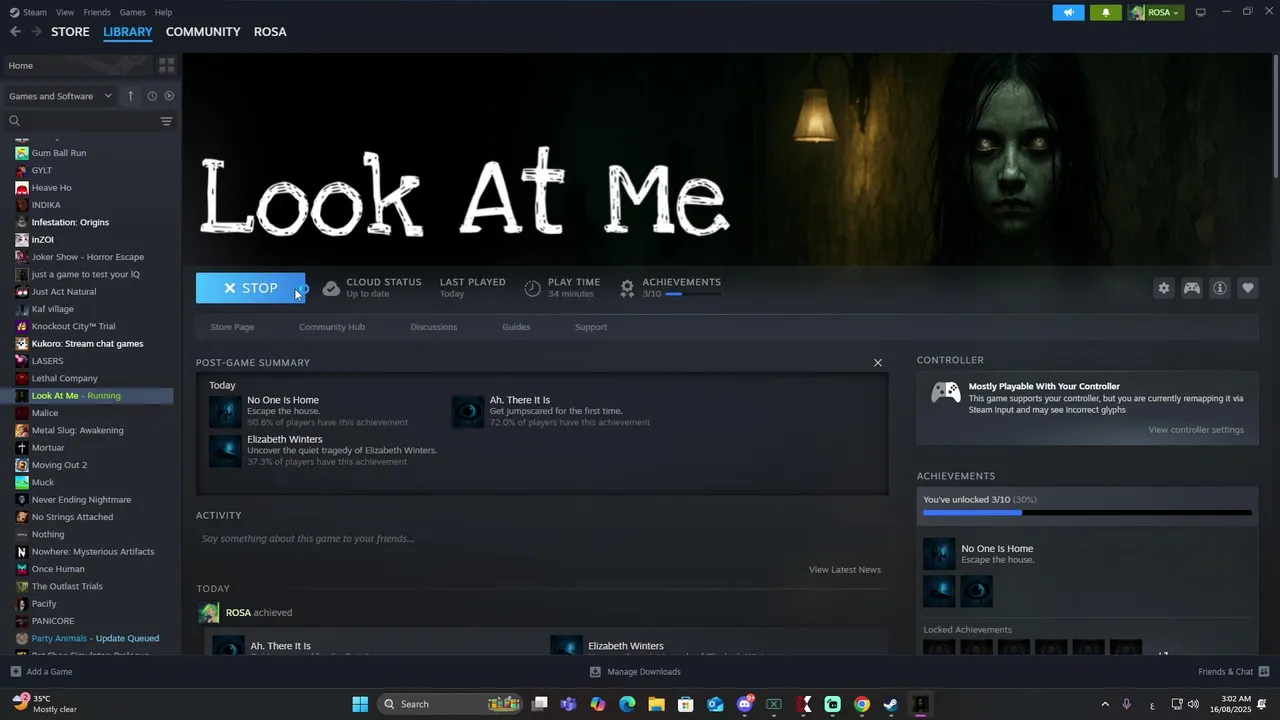Toggle the recent activity clock filter
The width and height of the screenshot is (1280, 720).
(152, 96)
